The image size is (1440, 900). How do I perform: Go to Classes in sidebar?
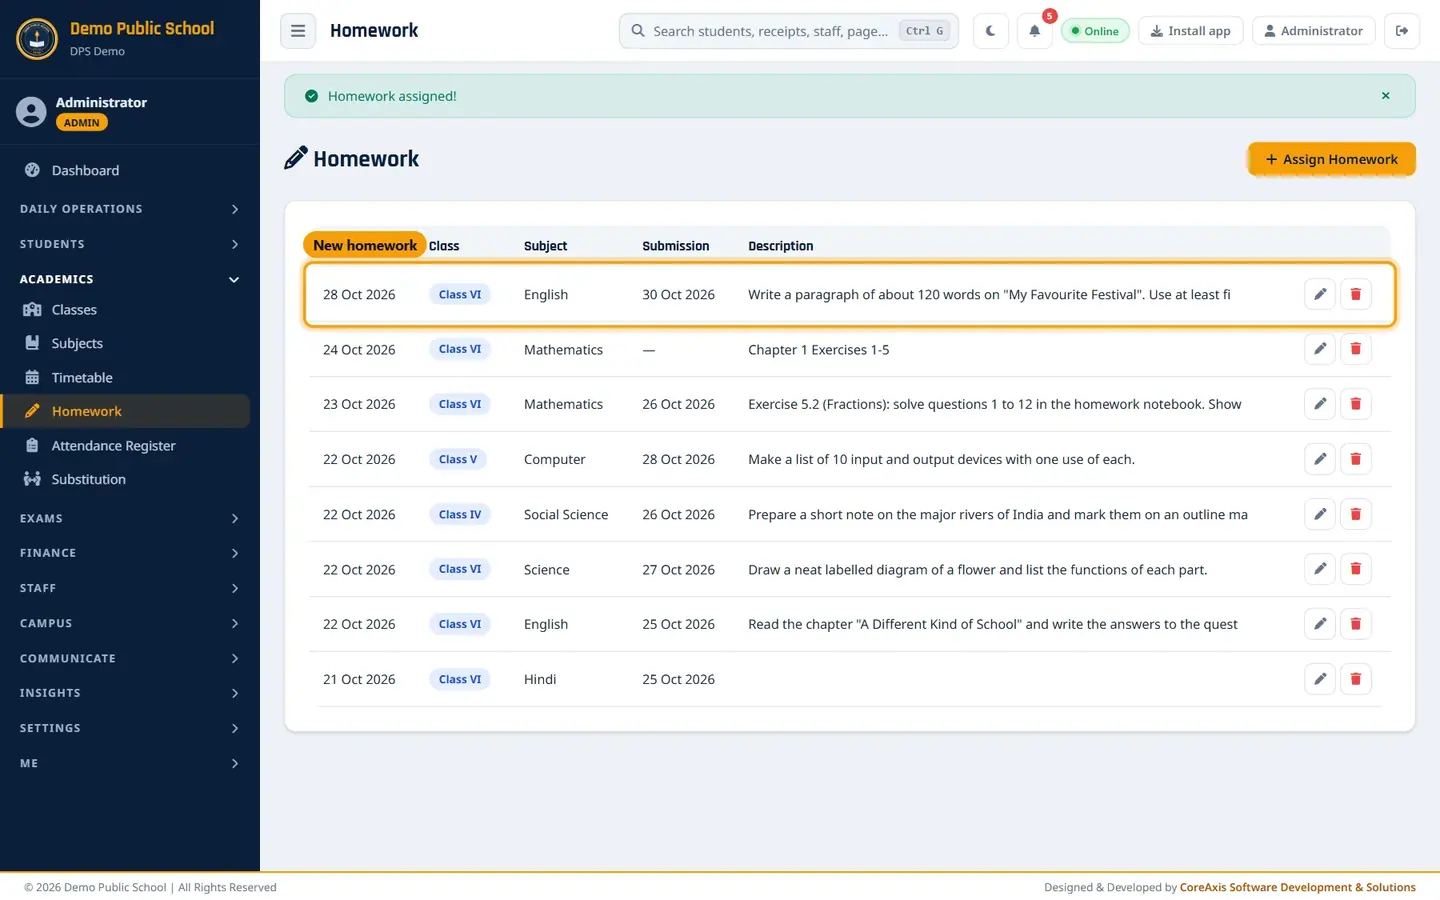(x=126, y=310)
